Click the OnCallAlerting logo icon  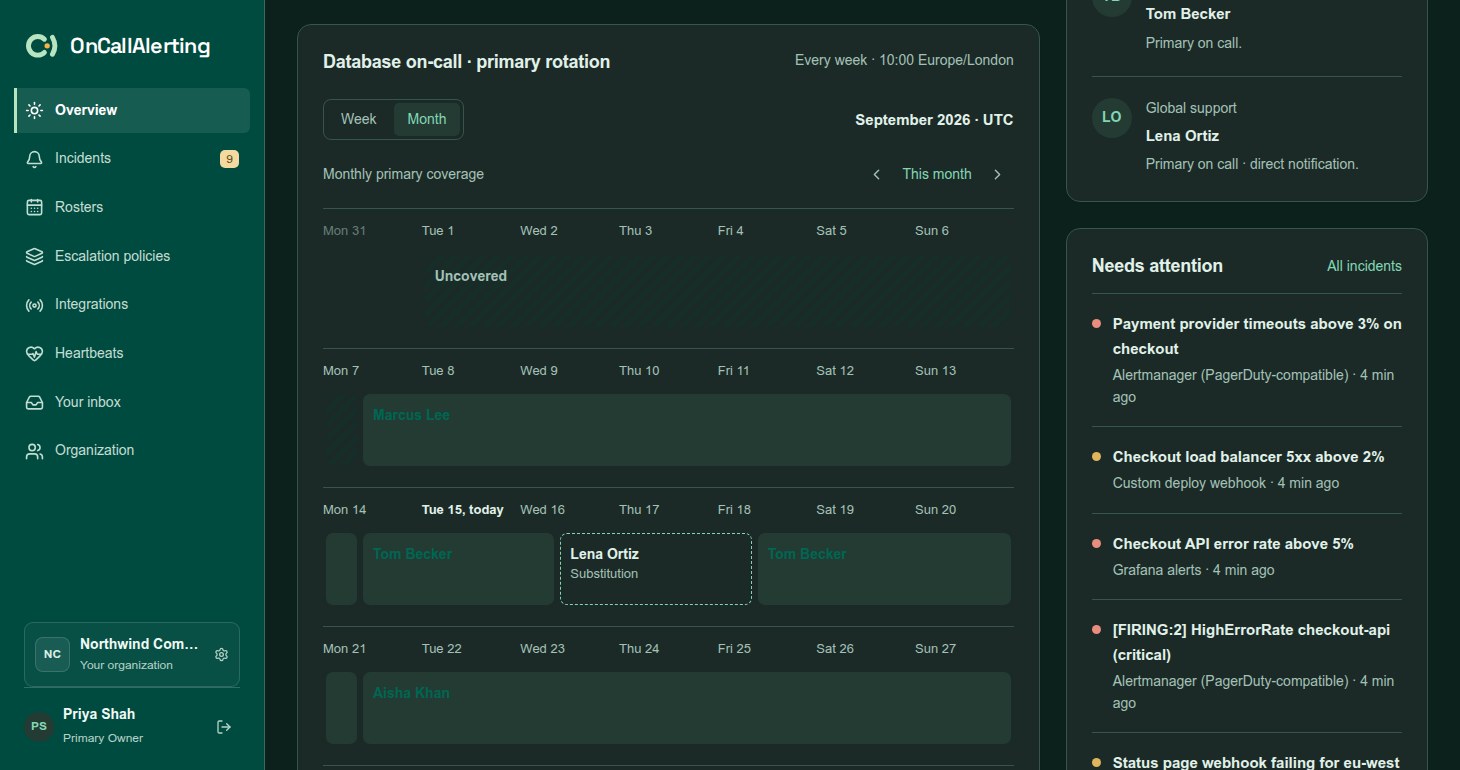pos(41,46)
